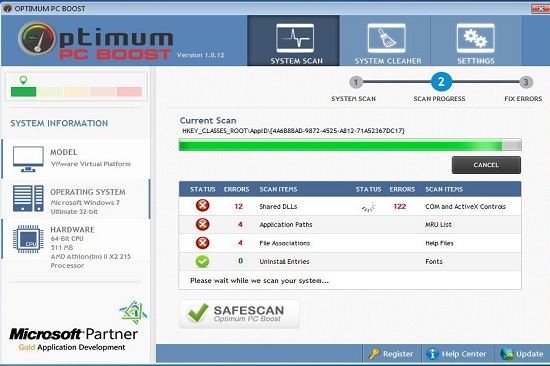Click the green location pin marker
This screenshot has height=366, width=550.
coord(23,80)
